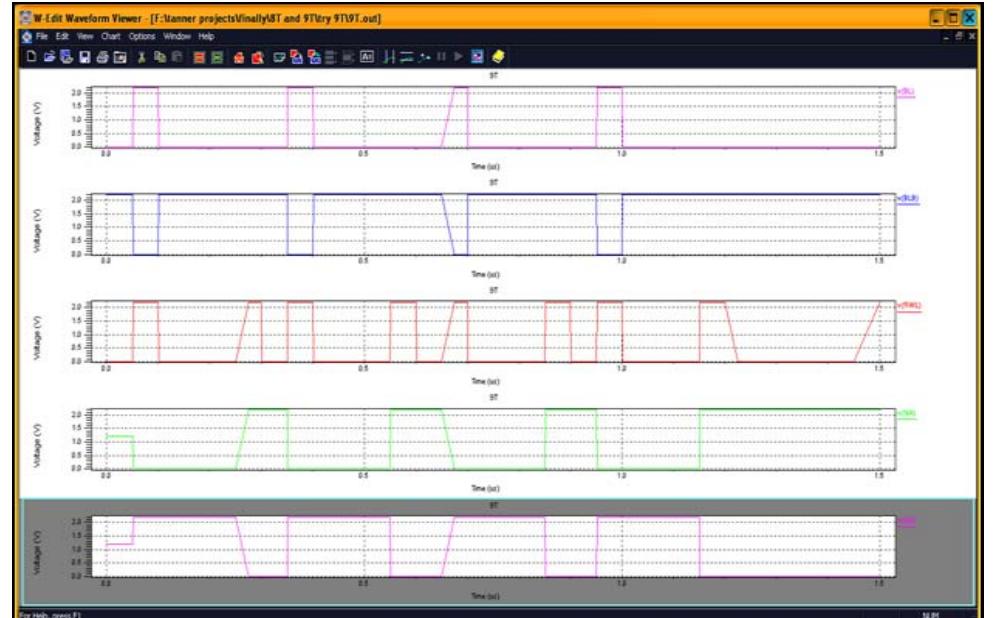Open the Options menu

click(141, 37)
